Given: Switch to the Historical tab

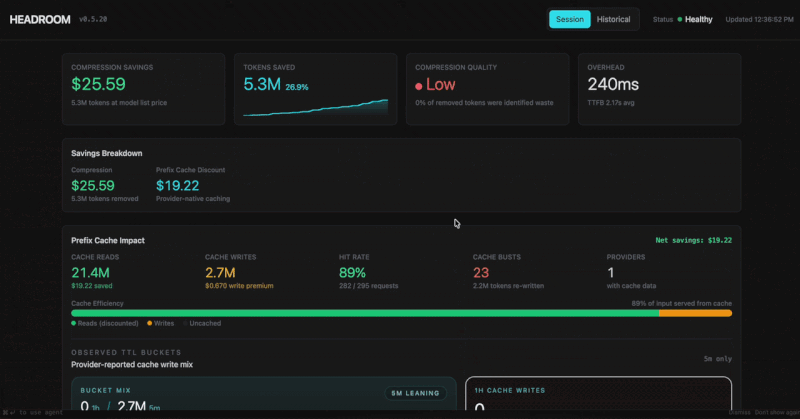Looking at the screenshot, I should coord(613,19).
